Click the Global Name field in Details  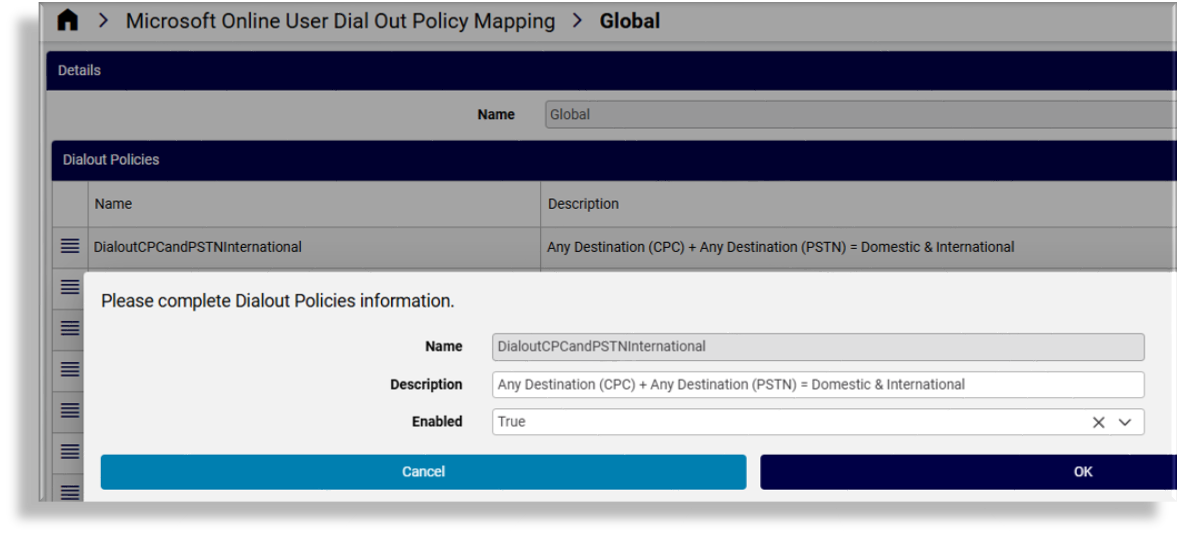pos(861,115)
